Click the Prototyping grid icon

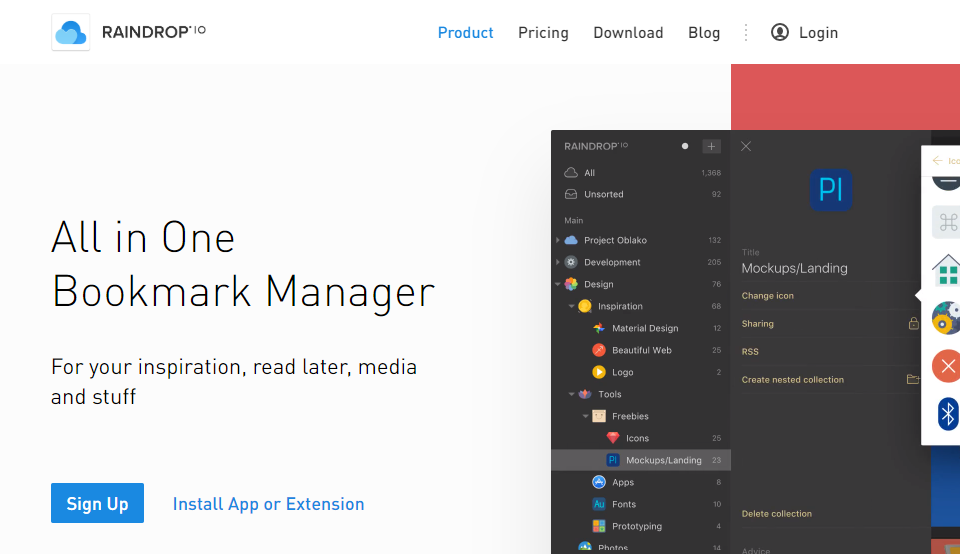point(599,526)
